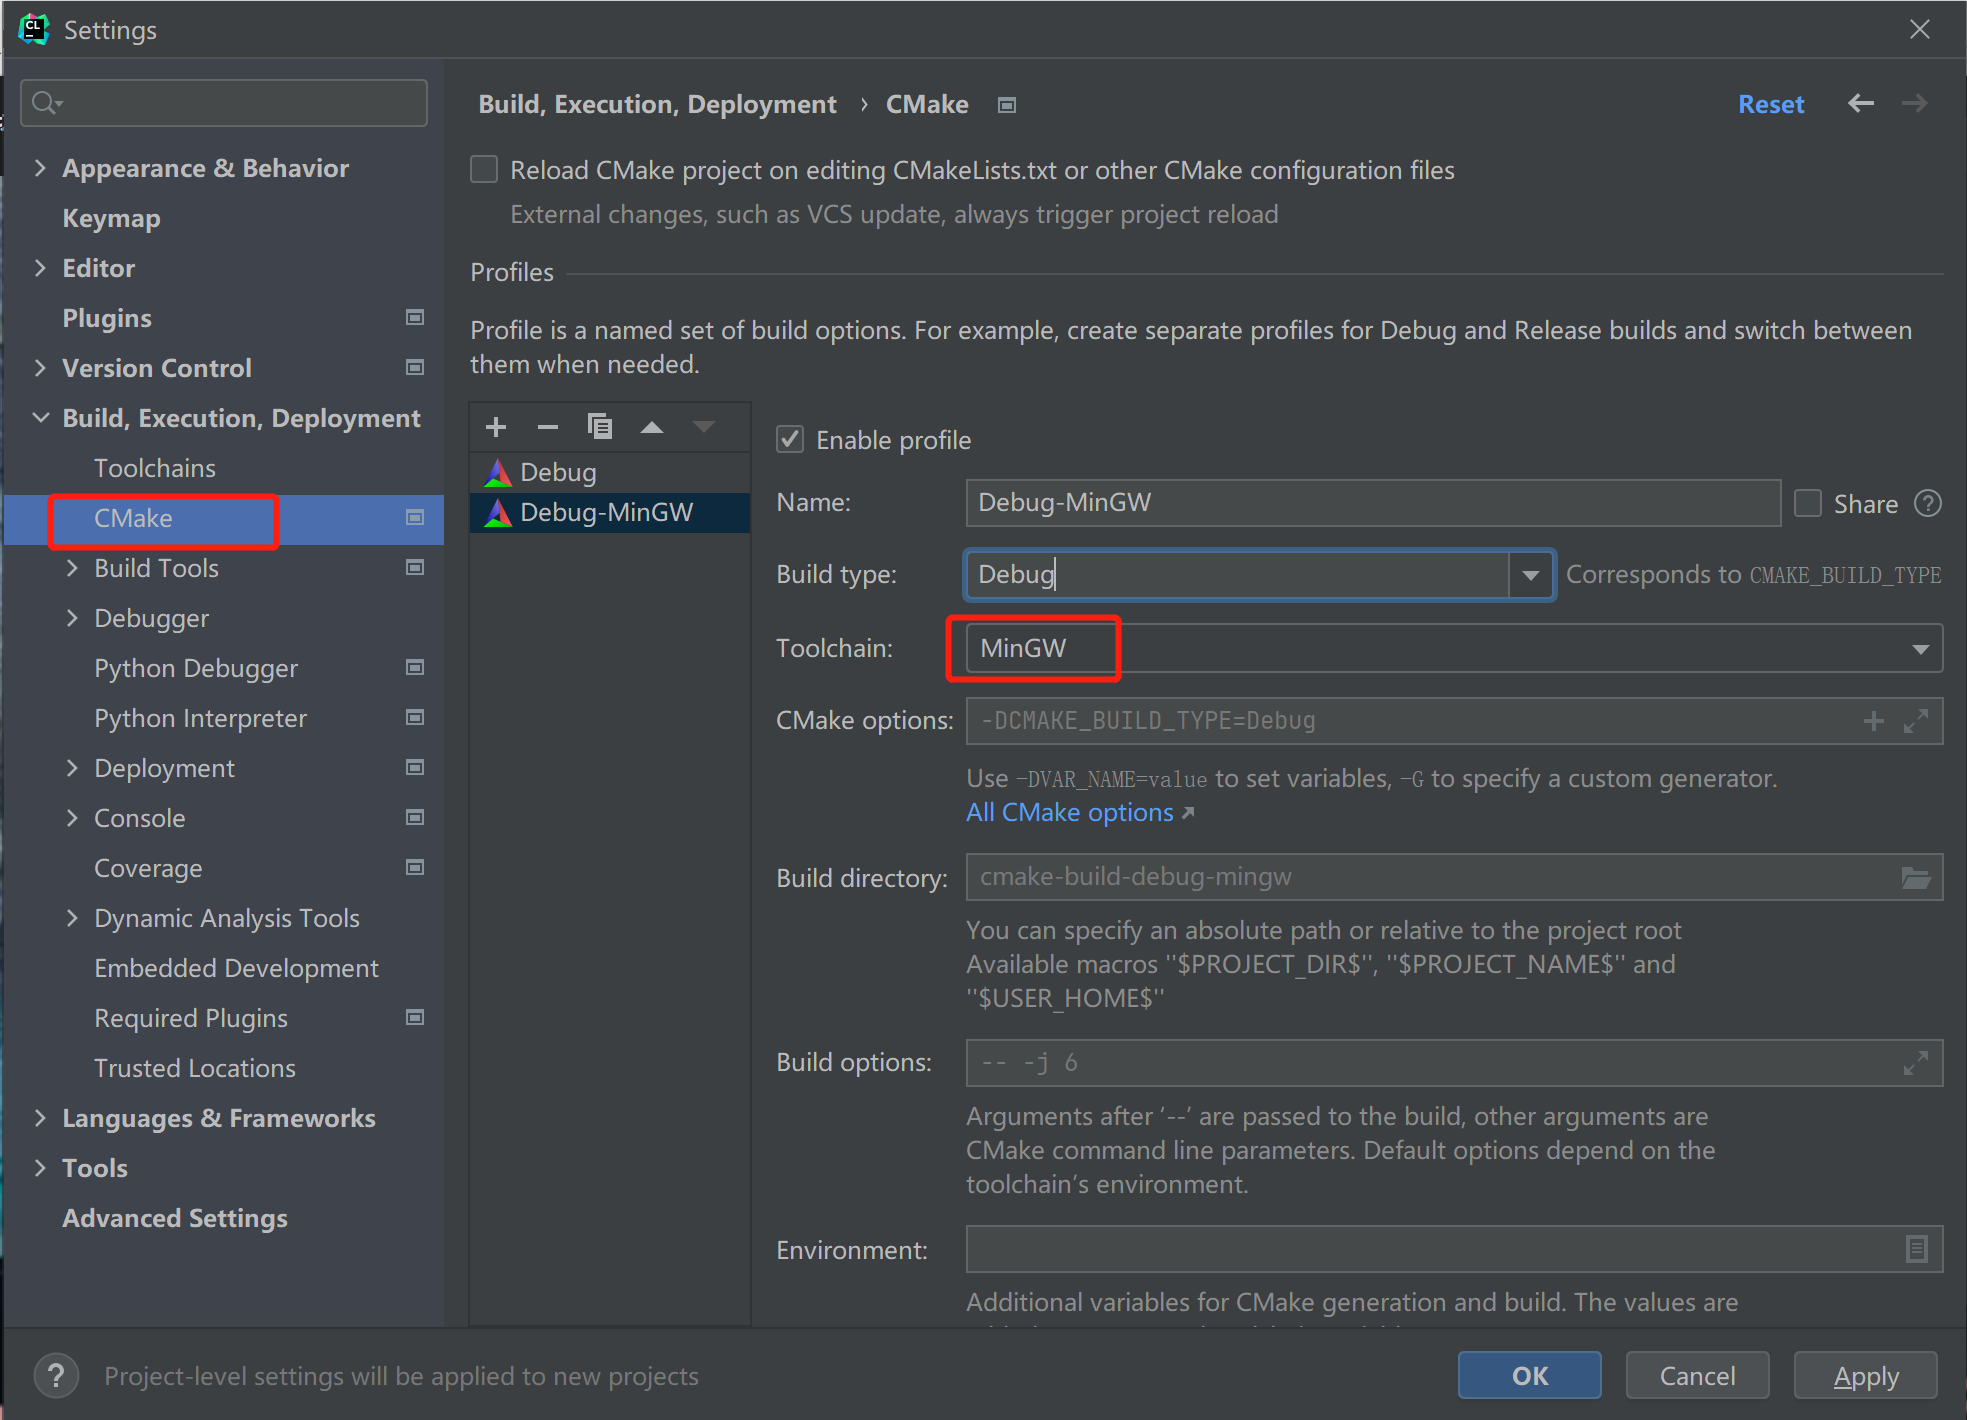The height and width of the screenshot is (1420, 1967).
Task: Click the Build directory input field
Action: coord(1454,878)
